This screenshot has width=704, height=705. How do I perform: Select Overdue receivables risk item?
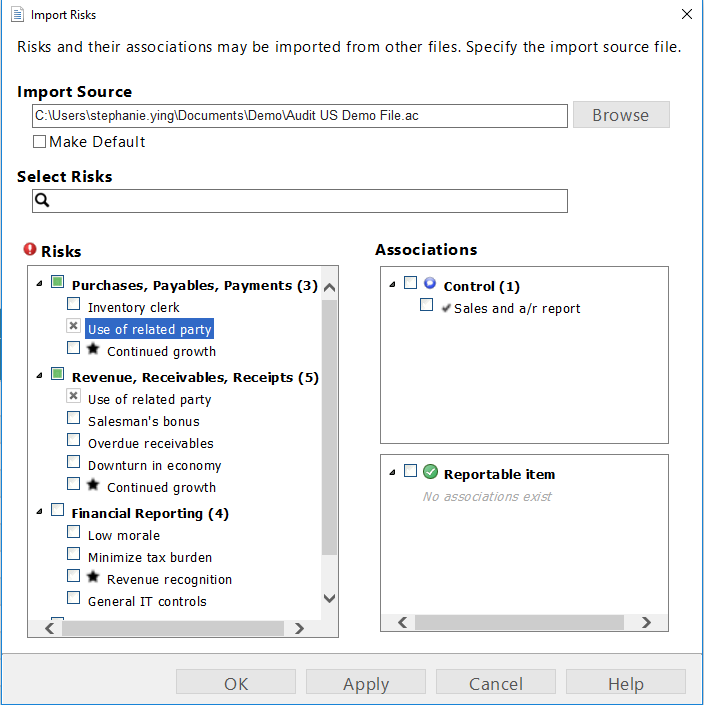(x=150, y=443)
